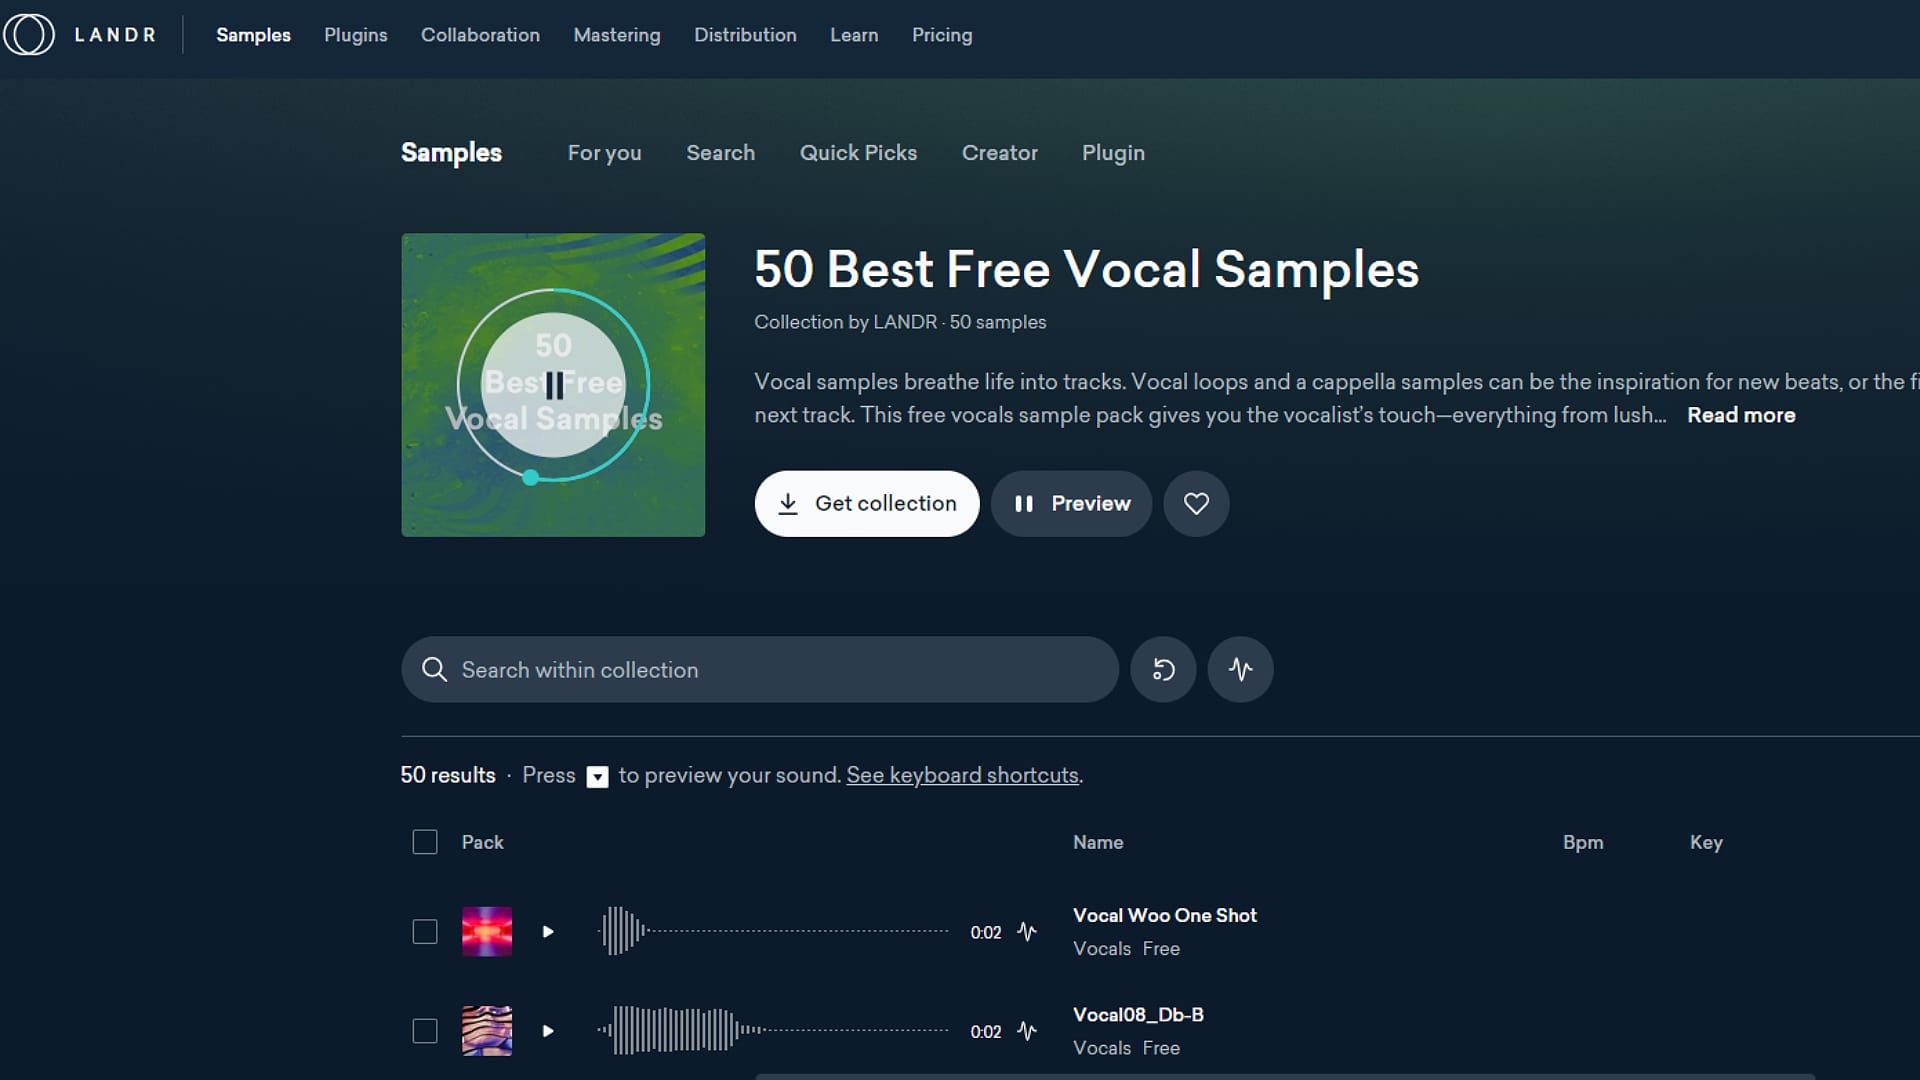1920x1080 pixels.
Task: Click the download icon to get collection
Action: pyautogui.click(x=789, y=502)
